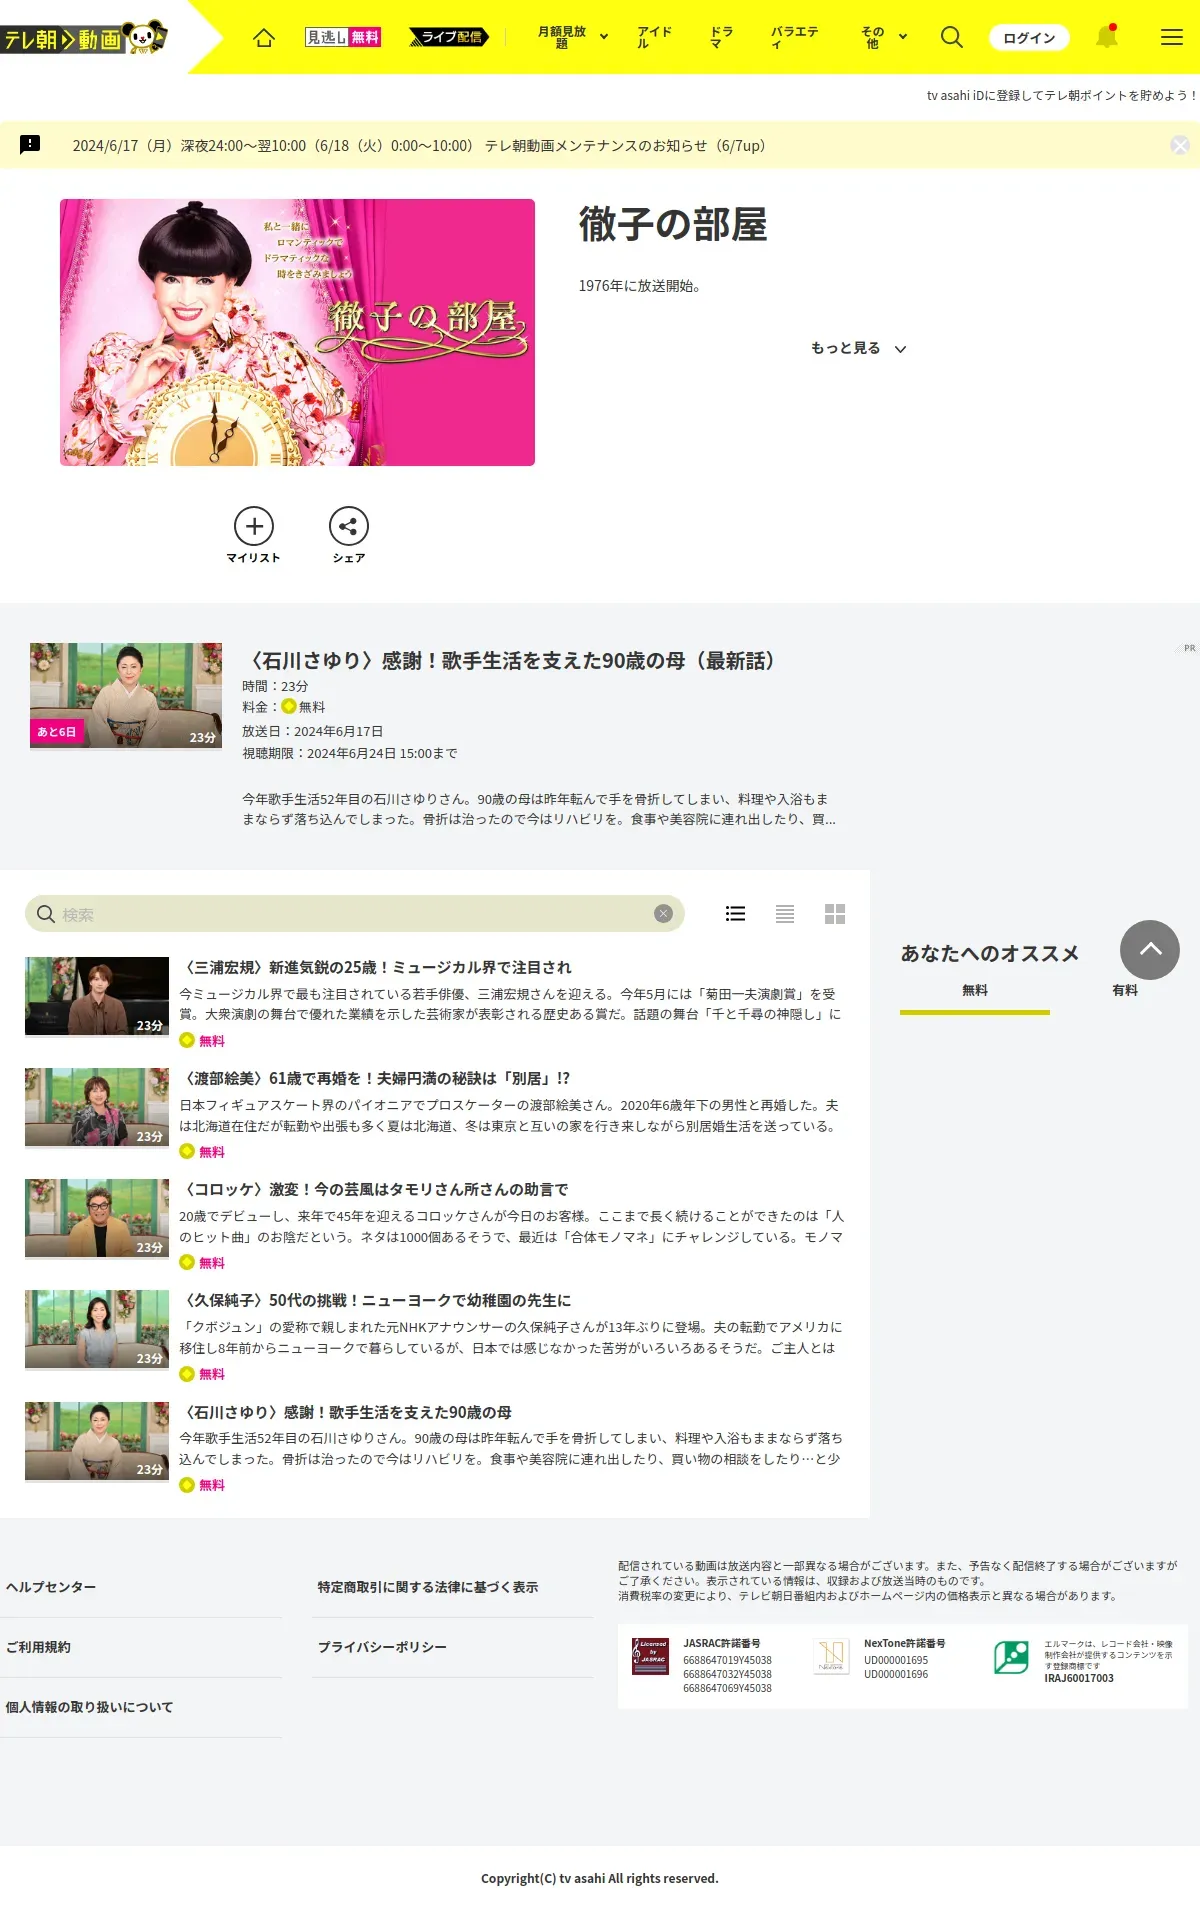
Task: Add 徹子の部屋 to マイリスト
Action: pyautogui.click(x=254, y=535)
